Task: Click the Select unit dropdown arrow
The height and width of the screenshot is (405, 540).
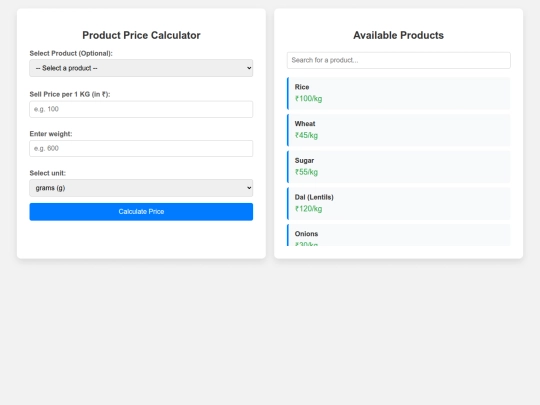Action: 249,188
